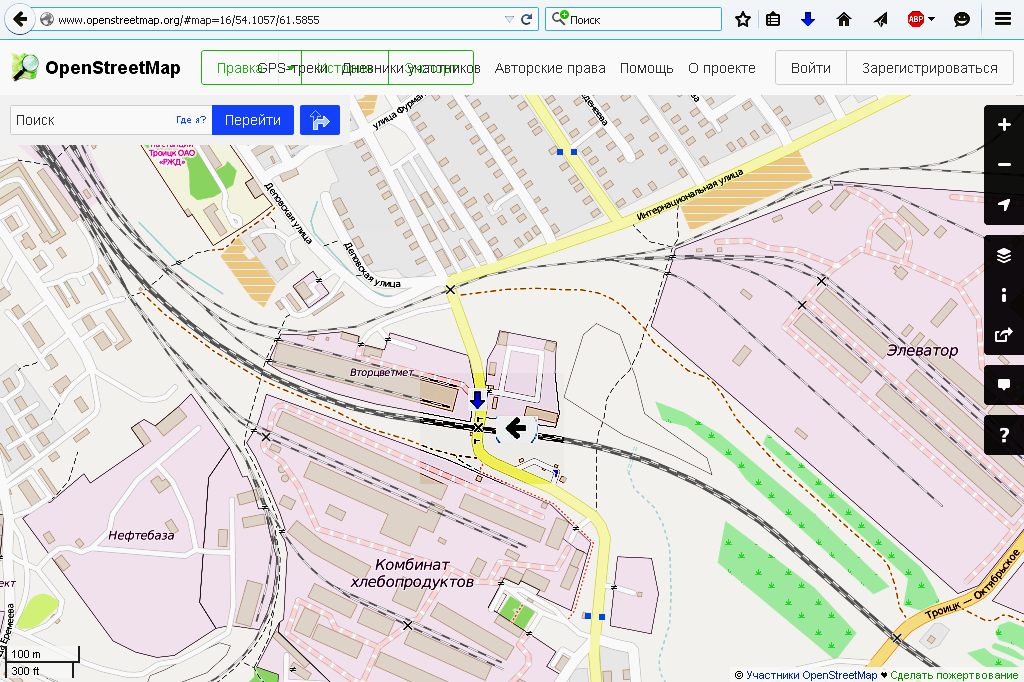Open the browser hamburger menu
1024x682 pixels.
click(x=1002, y=19)
